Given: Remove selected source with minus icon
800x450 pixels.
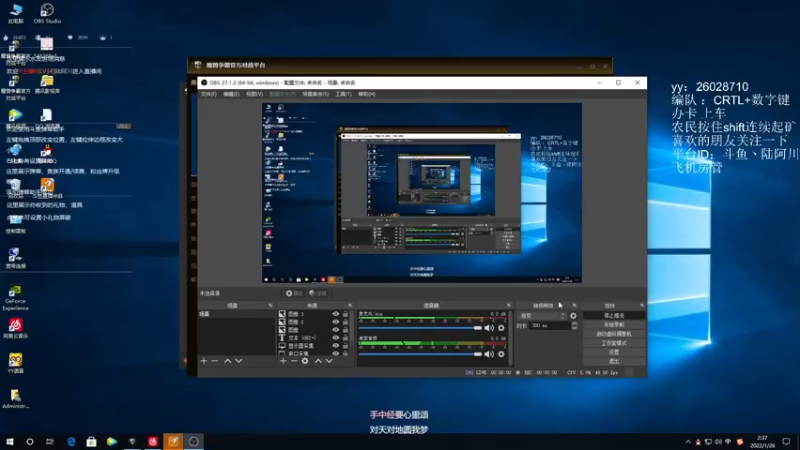Looking at the screenshot, I should point(294,361).
